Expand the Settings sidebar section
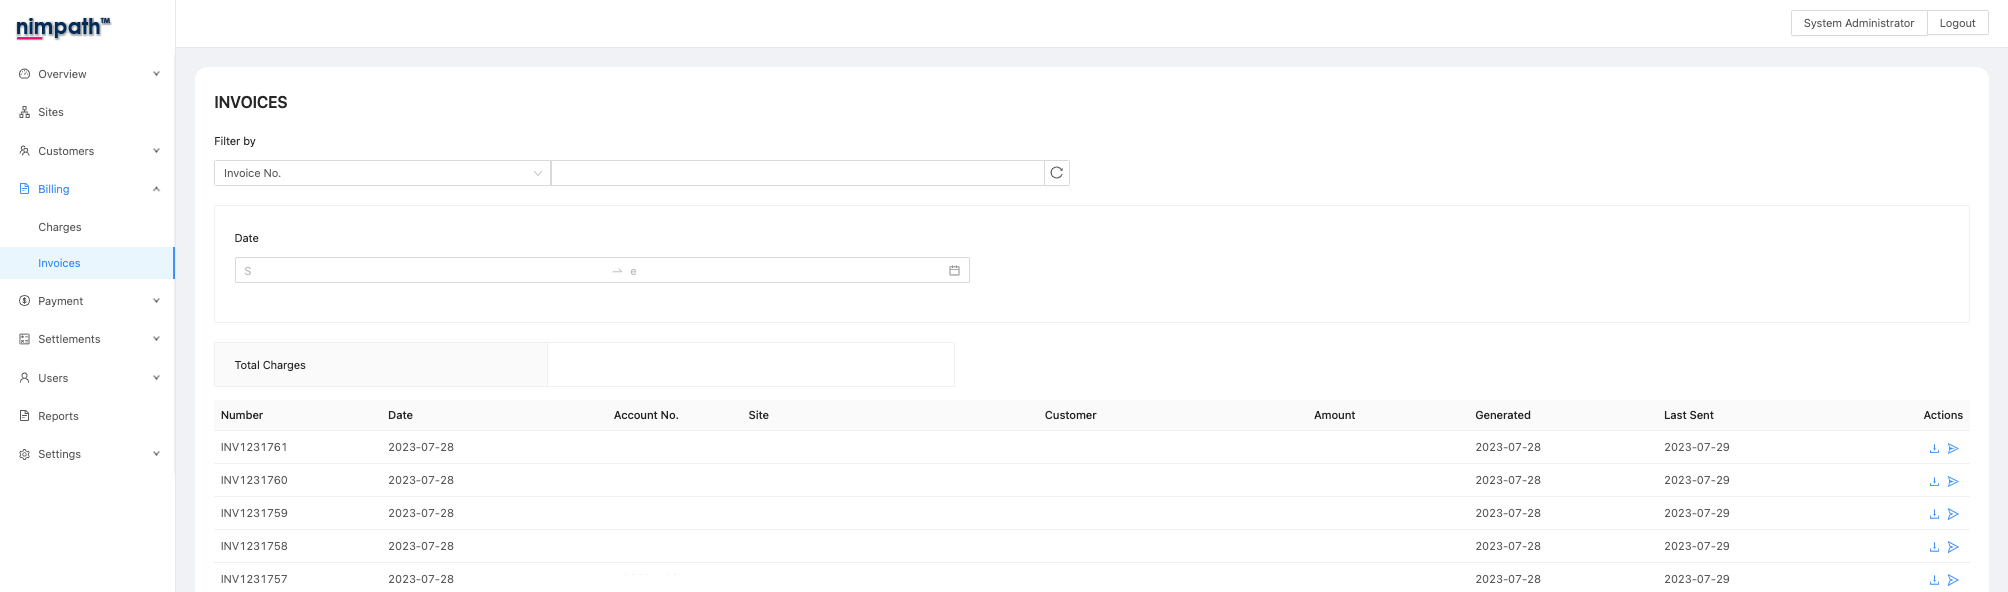This screenshot has width=2008, height=592. (x=88, y=454)
